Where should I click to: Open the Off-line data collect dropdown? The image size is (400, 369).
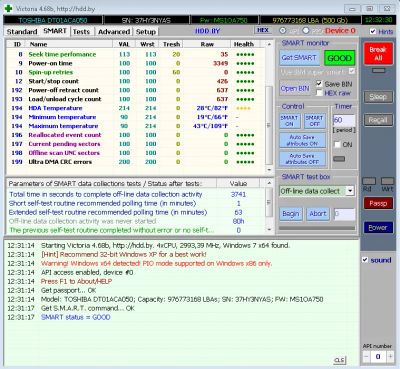click(x=350, y=191)
